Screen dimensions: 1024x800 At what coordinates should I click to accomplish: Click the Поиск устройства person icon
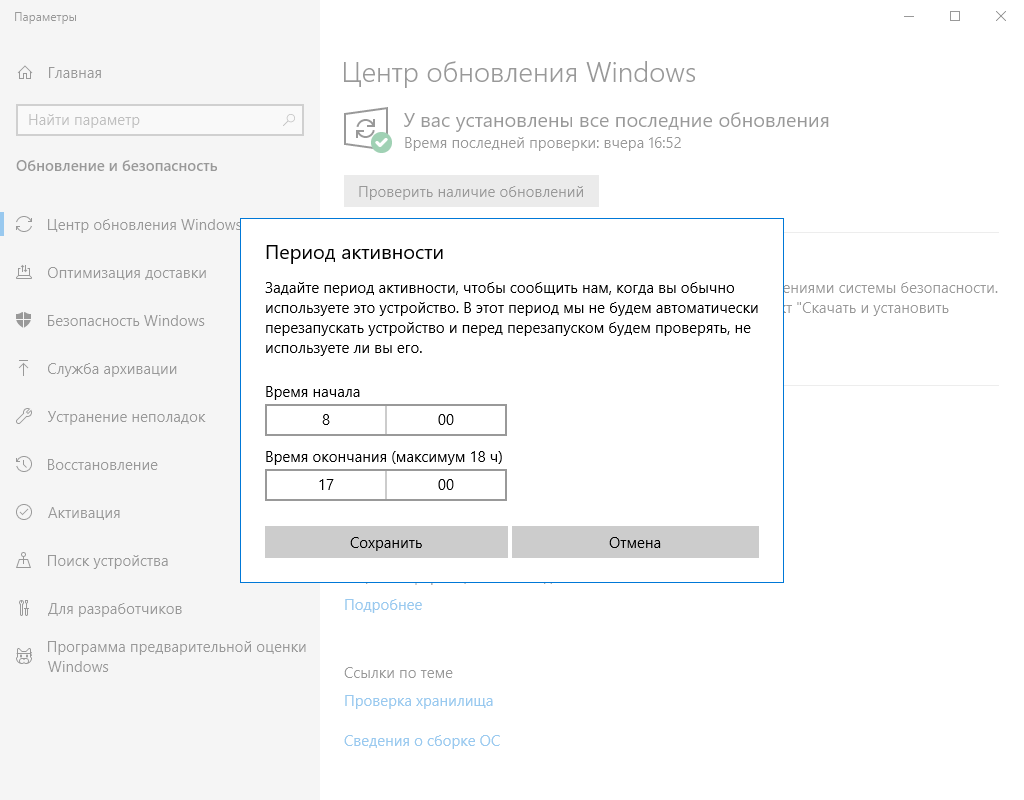pos(25,561)
